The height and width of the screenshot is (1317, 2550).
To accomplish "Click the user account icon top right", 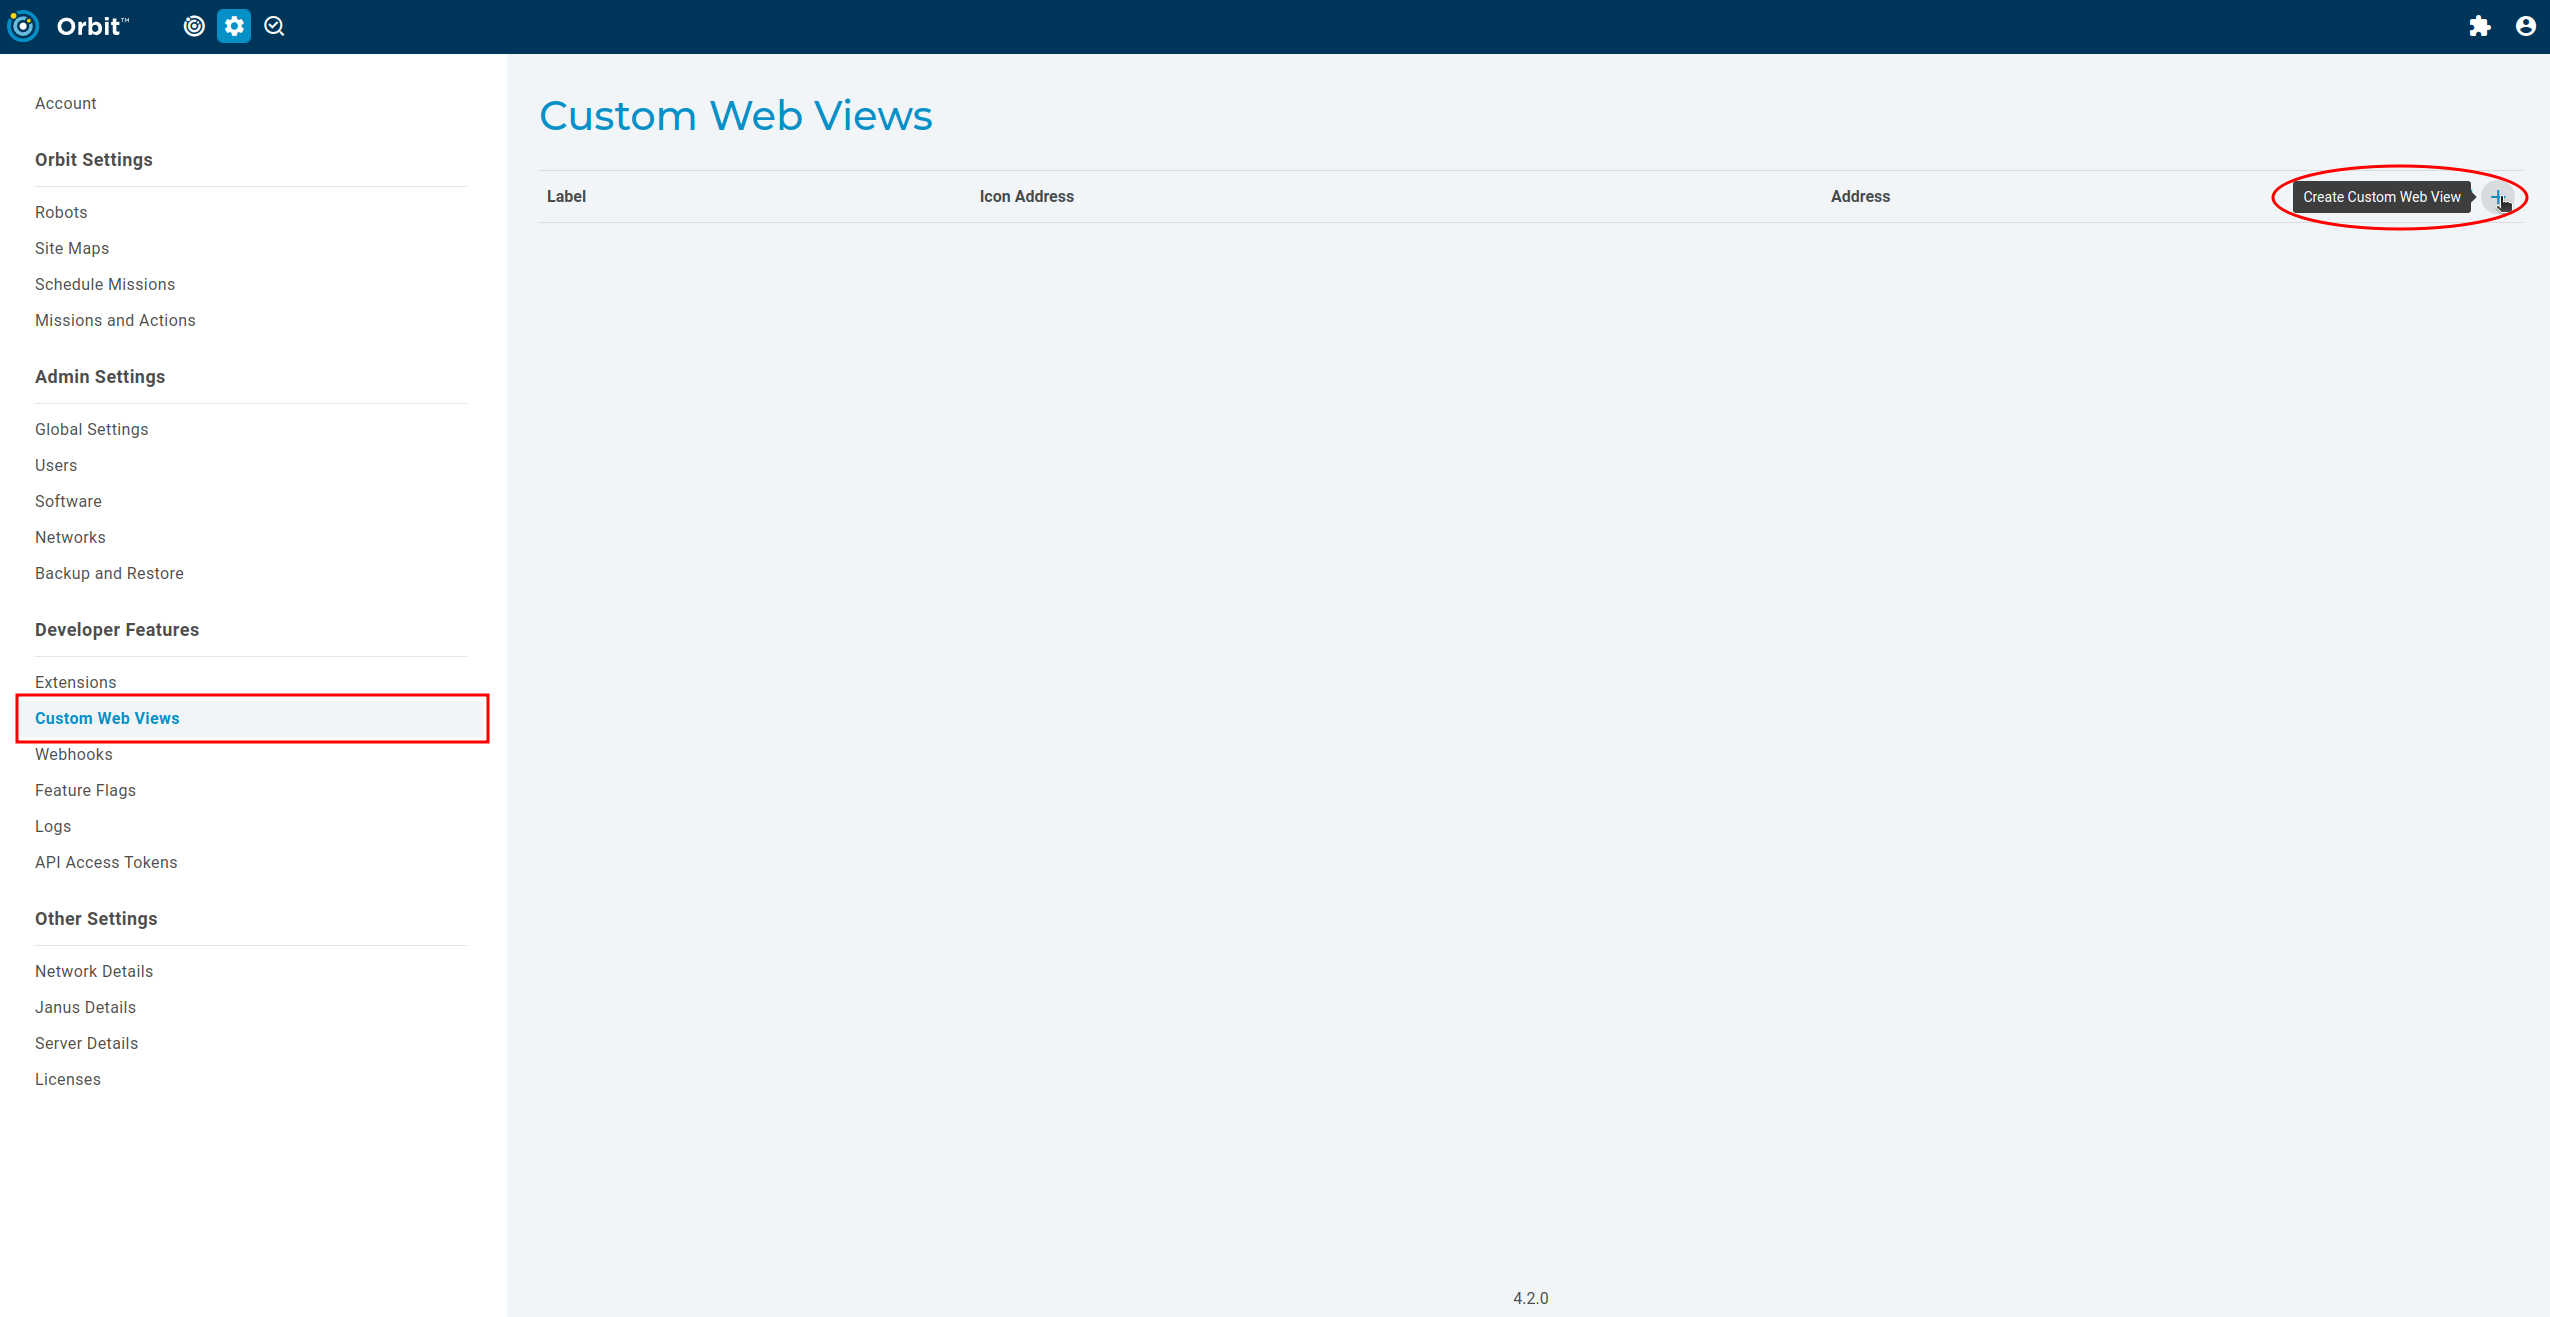I will [2525, 25].
